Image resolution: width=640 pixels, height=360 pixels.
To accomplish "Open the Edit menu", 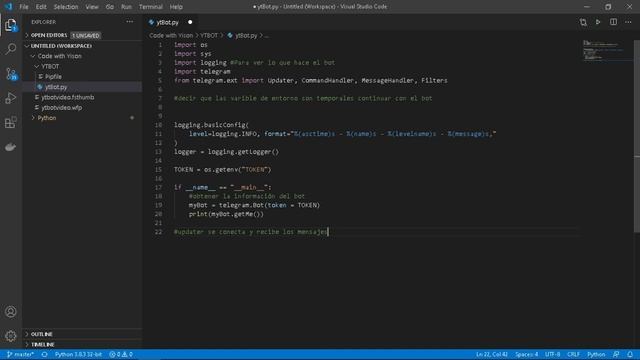I will (x=41, y=7).
